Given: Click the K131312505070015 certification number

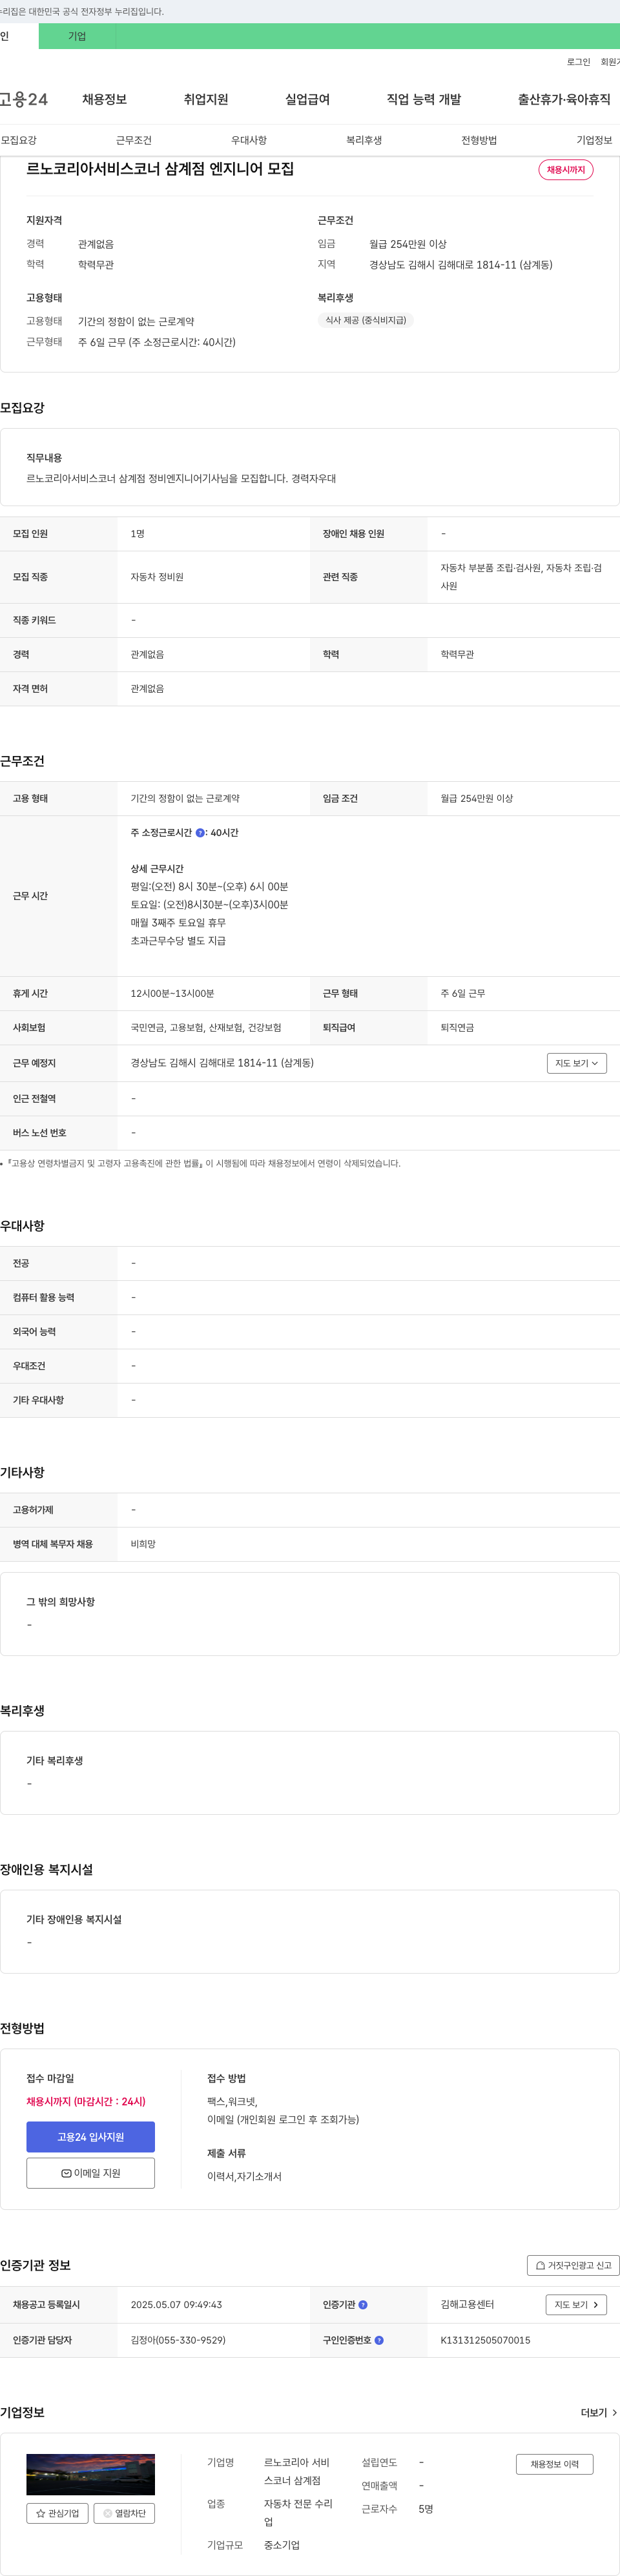Looking at the screenshot, I should click(x=485, y=2340).
